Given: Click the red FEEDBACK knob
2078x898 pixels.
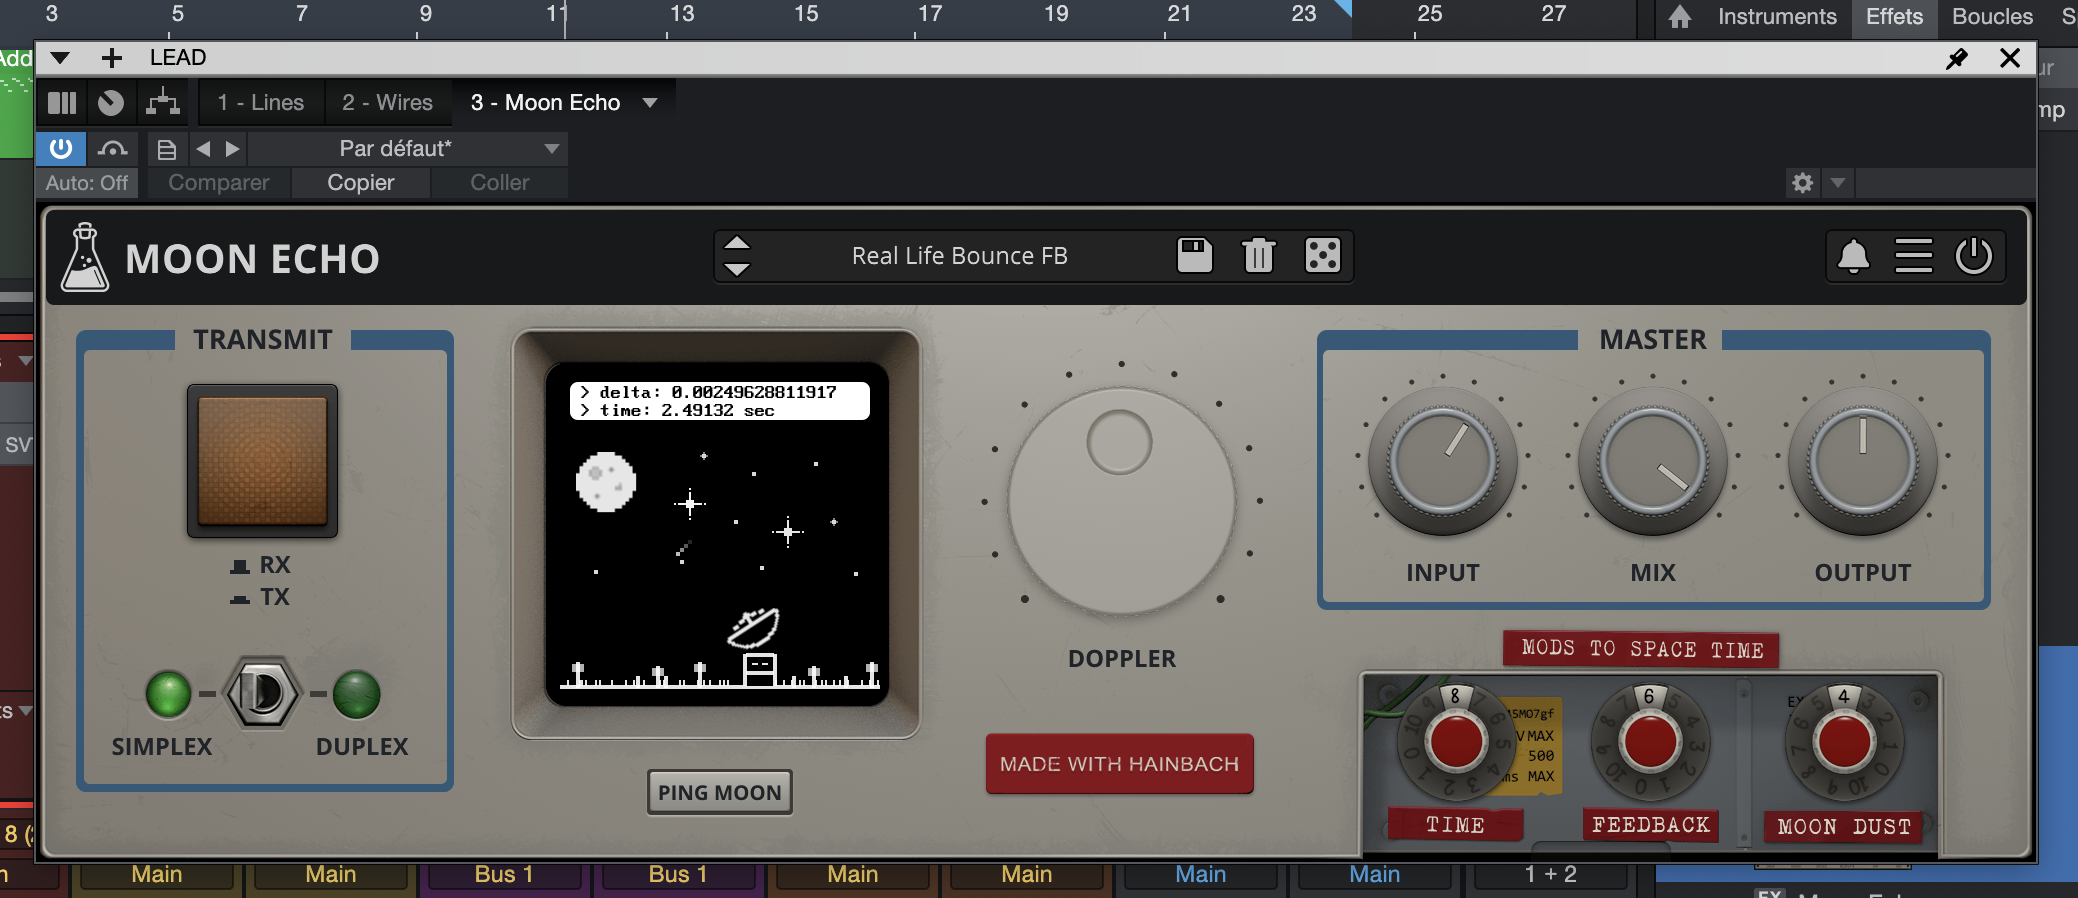Looking at the screenshot, I should click(1650, 743).
